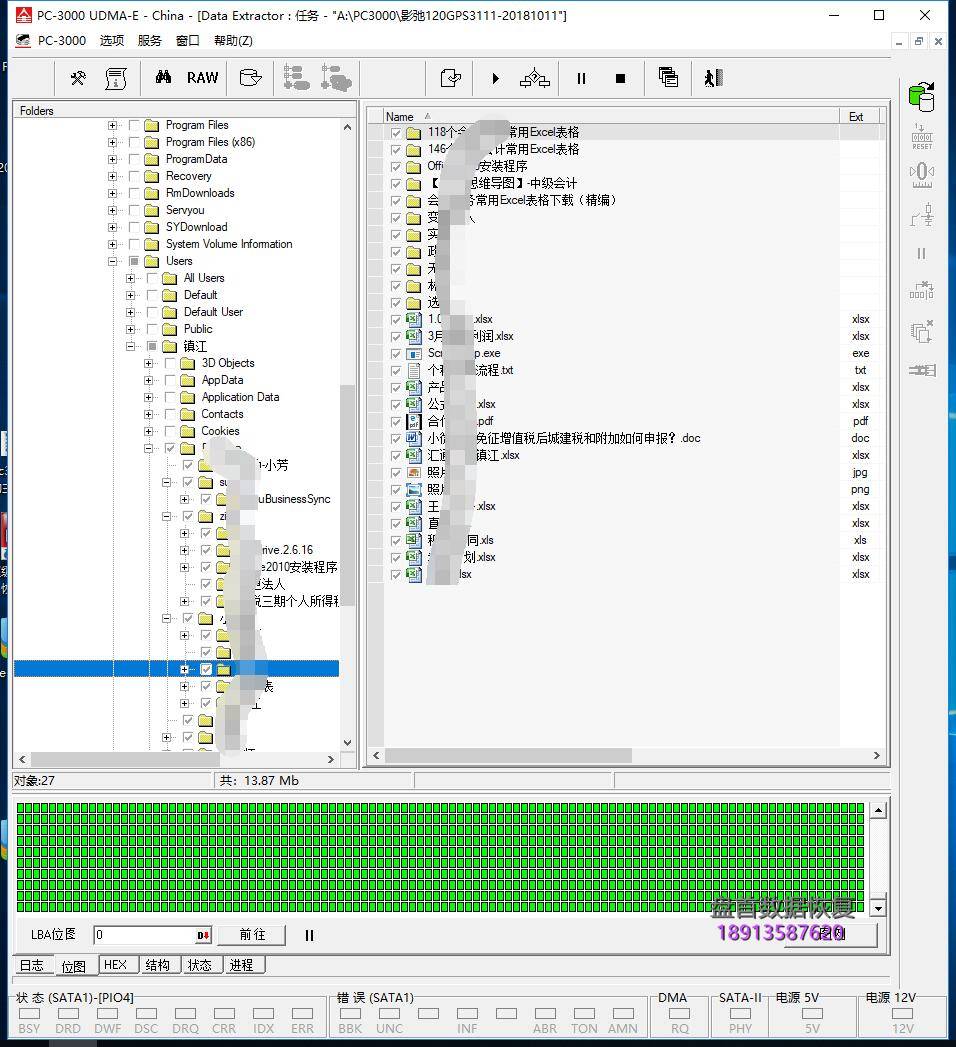This screenshot has height=1047, width=956.
Task: Uncheck the .pdf file checkbox
Action: (396, 421)
